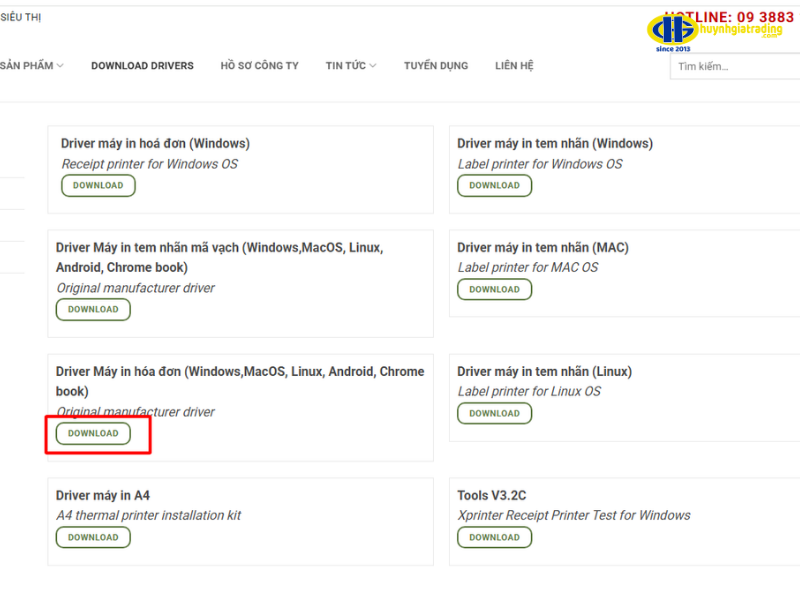Screen dimensions: 800x600
Task: Open the DOWNLOAD DRIVERS menu item
Action: pos(142,66)
